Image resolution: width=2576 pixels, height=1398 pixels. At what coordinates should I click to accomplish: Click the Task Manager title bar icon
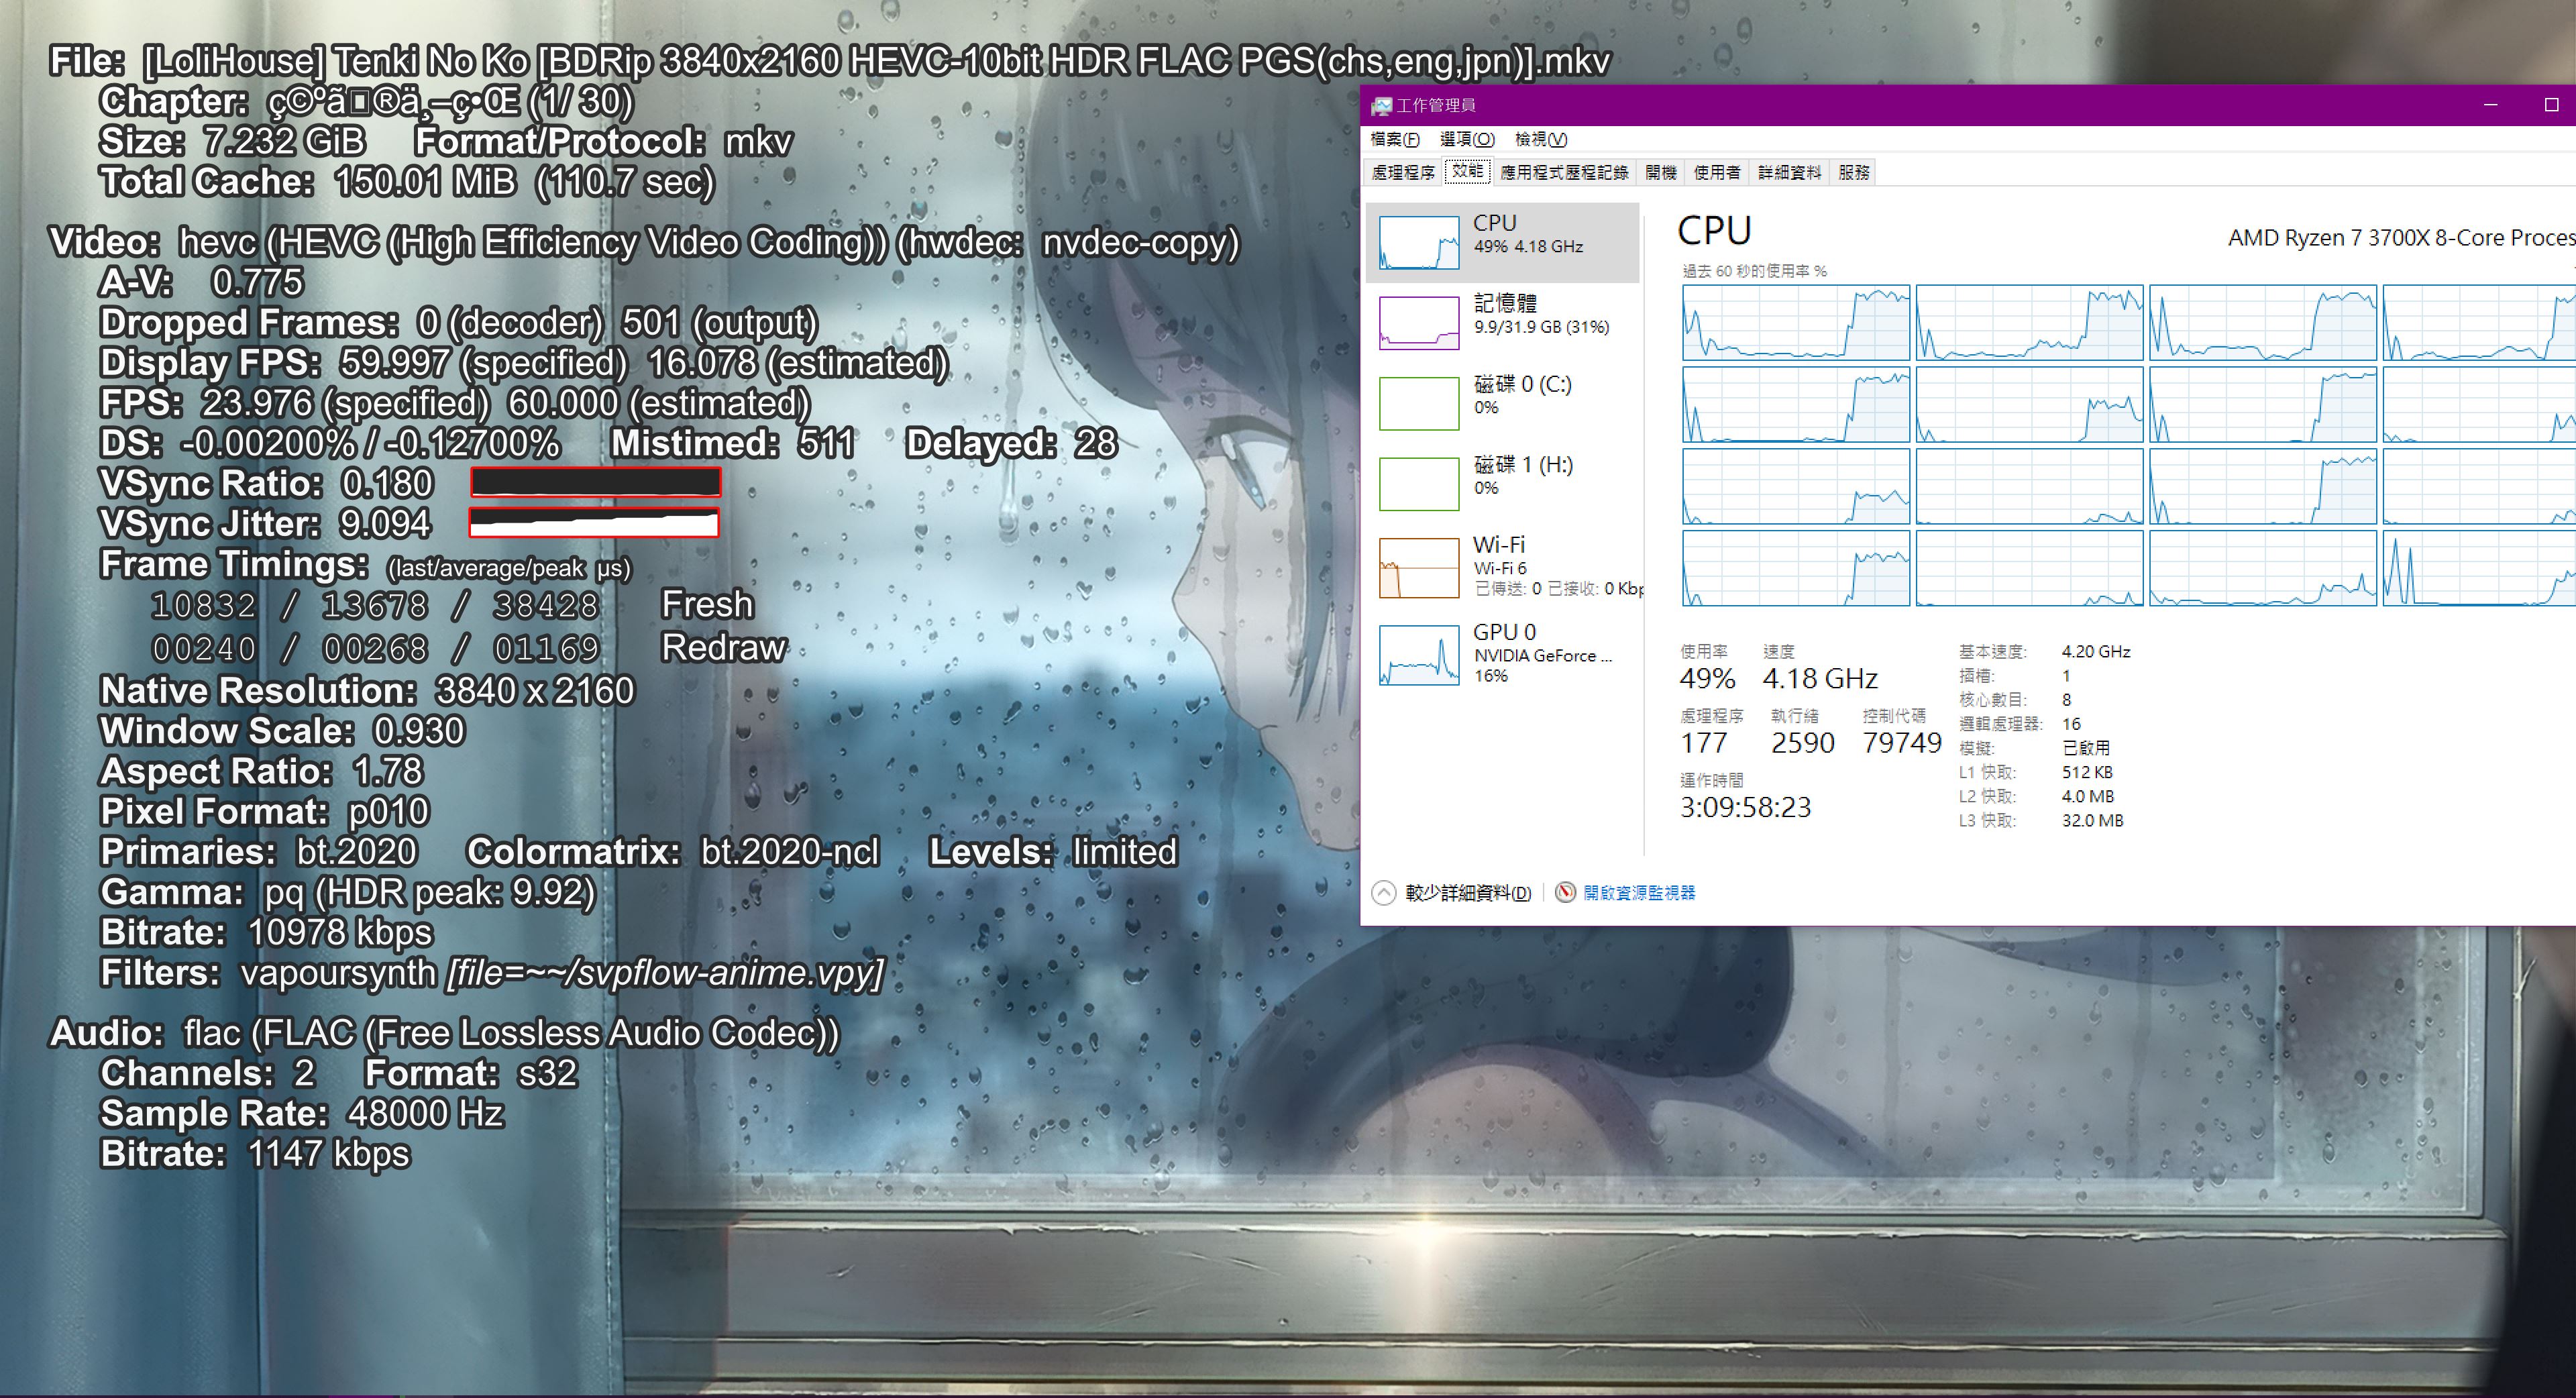(1381, 105)
